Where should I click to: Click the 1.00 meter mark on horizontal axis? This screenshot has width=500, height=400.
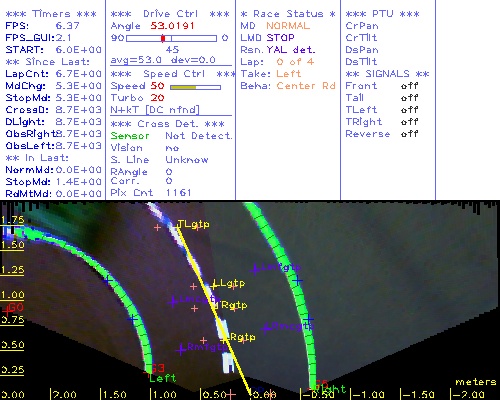[x=163, y=395]
